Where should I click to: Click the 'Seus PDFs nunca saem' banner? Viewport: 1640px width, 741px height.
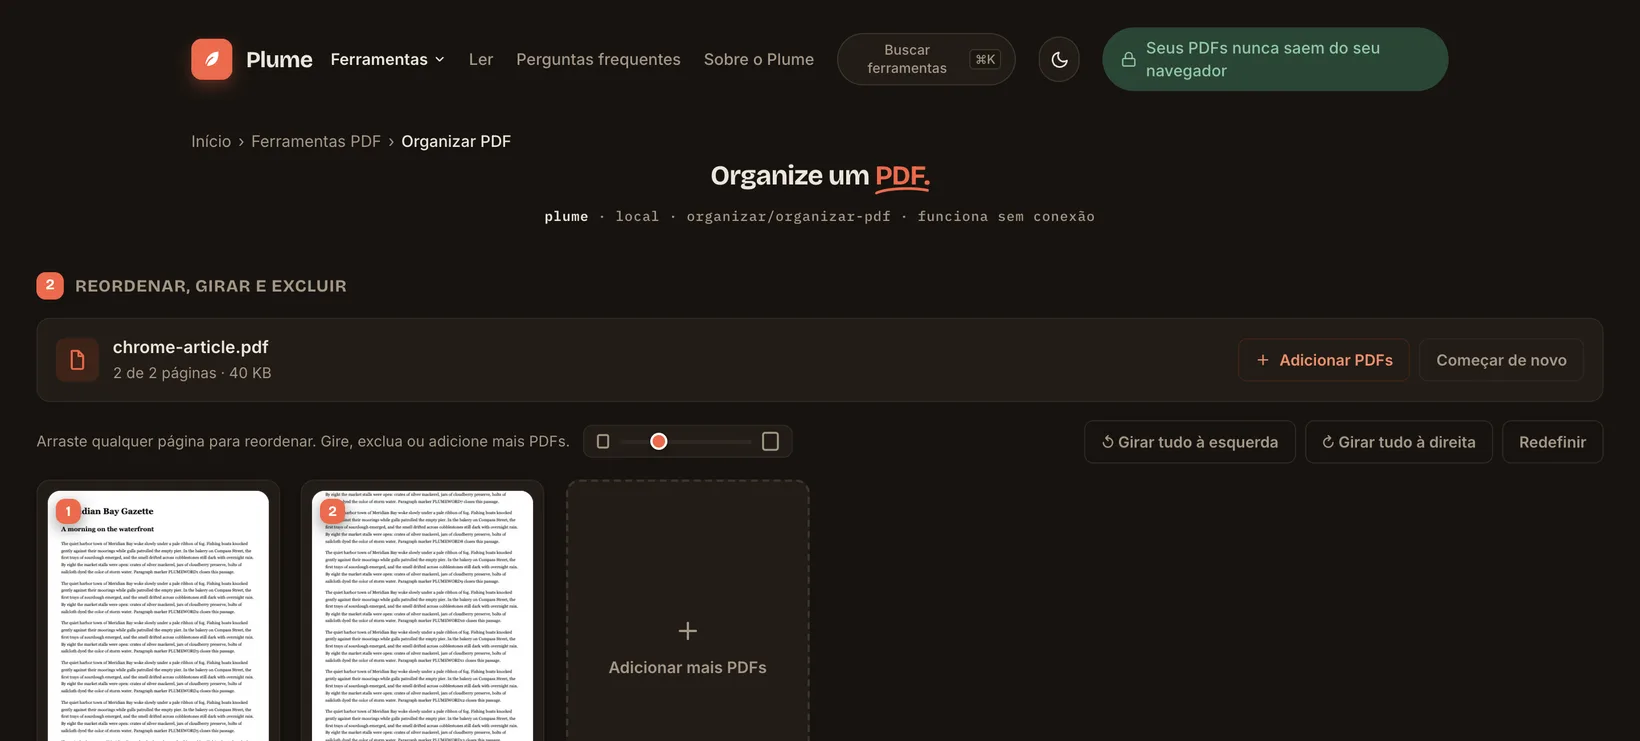(x=1275, y=59)
